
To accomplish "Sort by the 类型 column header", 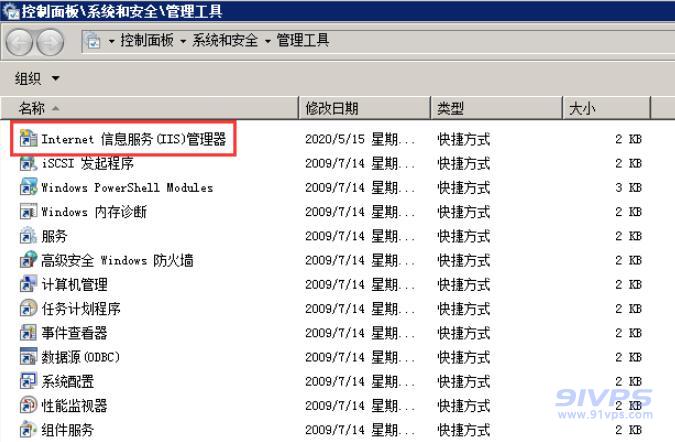I will tap(496, 108).
